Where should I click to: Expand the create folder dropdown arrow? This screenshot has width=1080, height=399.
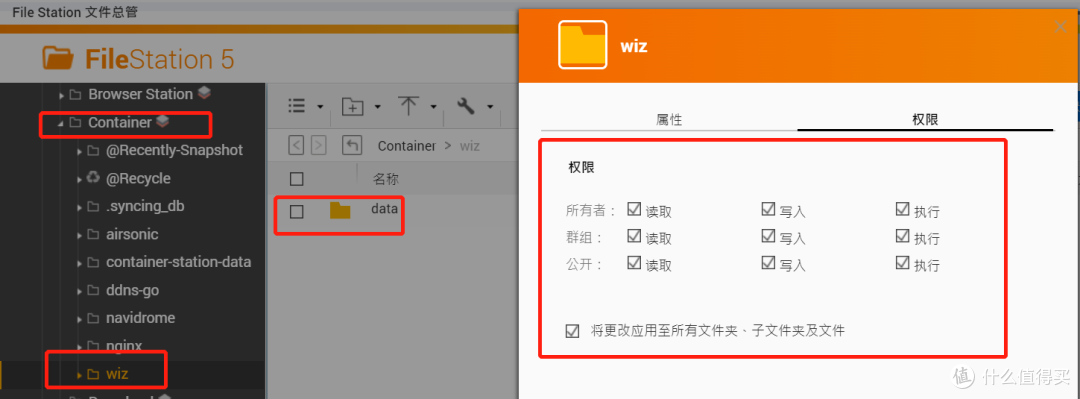tap(377, 107)
